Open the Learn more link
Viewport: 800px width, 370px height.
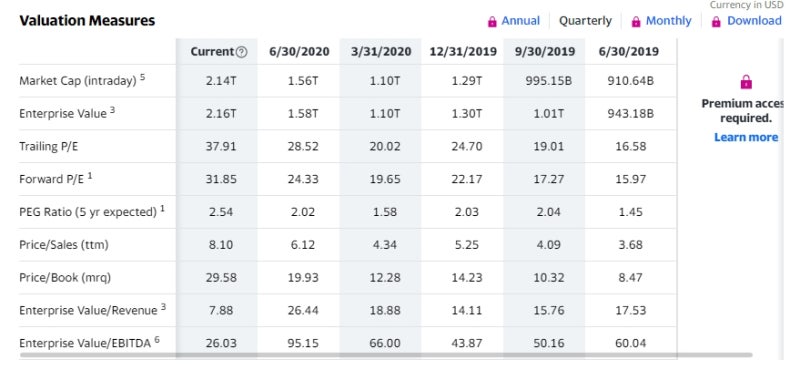pos(746,137)
